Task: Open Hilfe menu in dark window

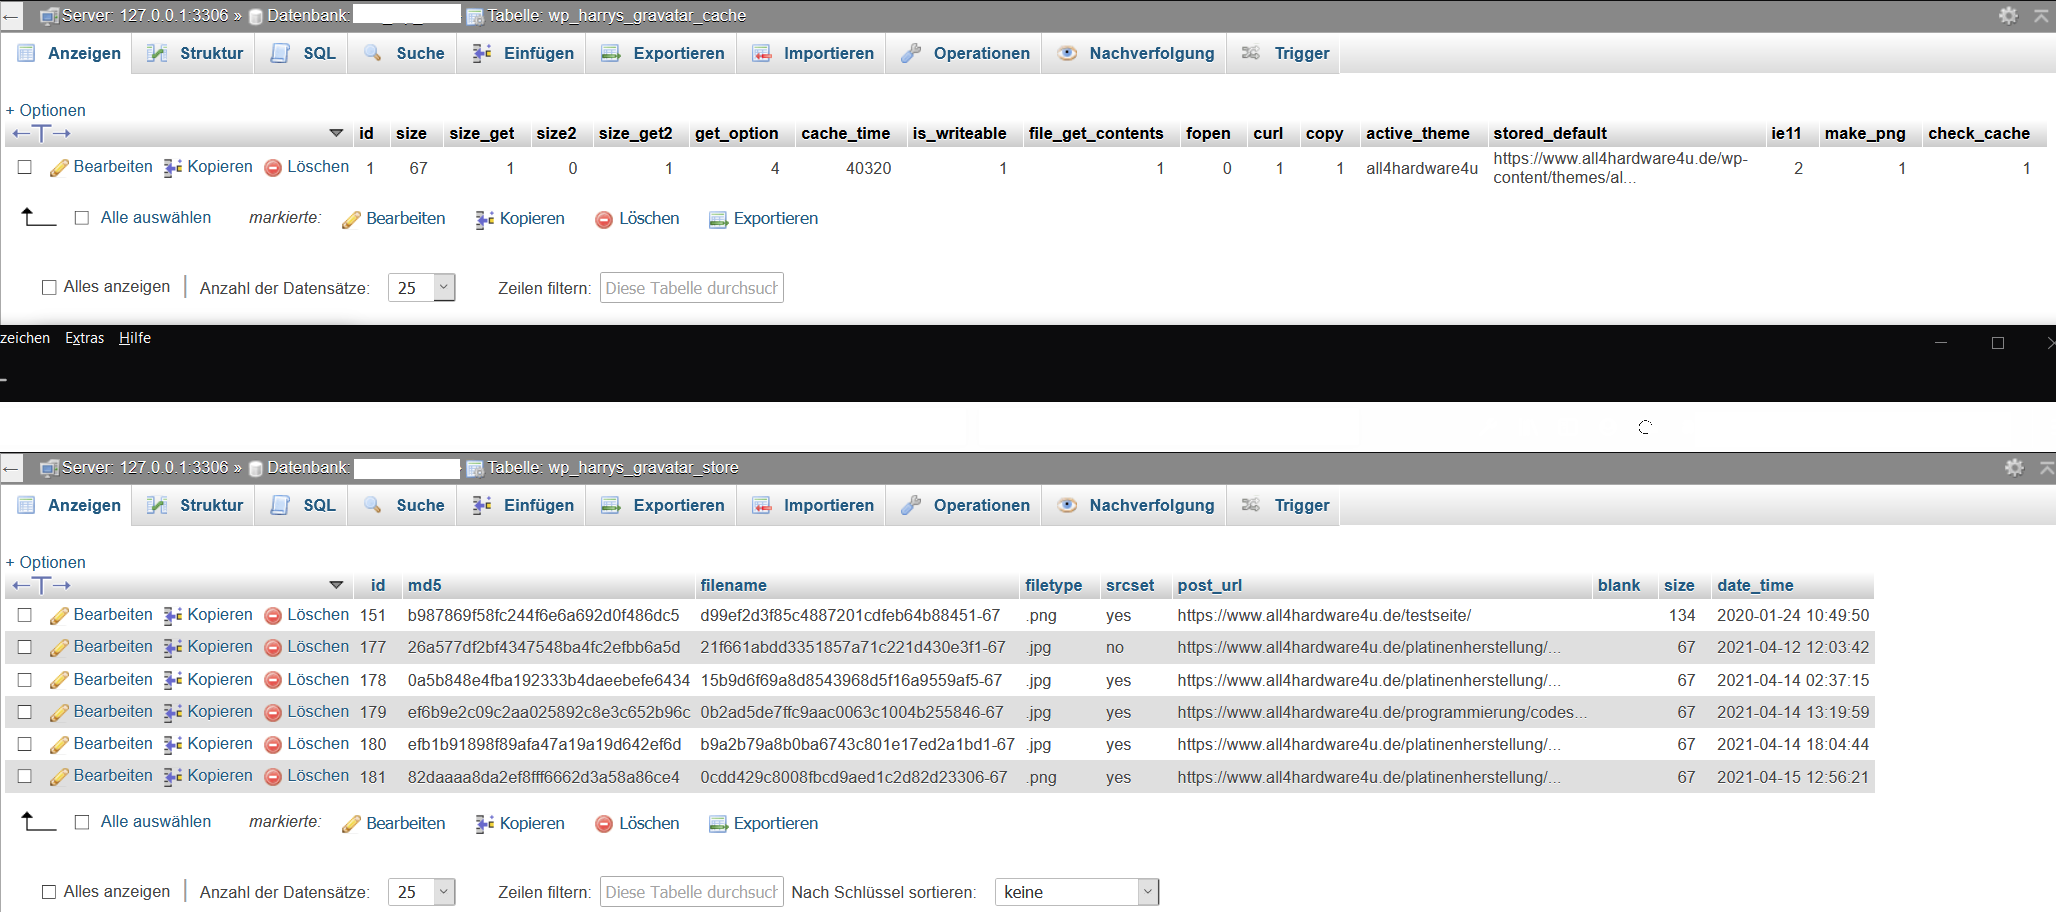Action: (x=135, y=338)
